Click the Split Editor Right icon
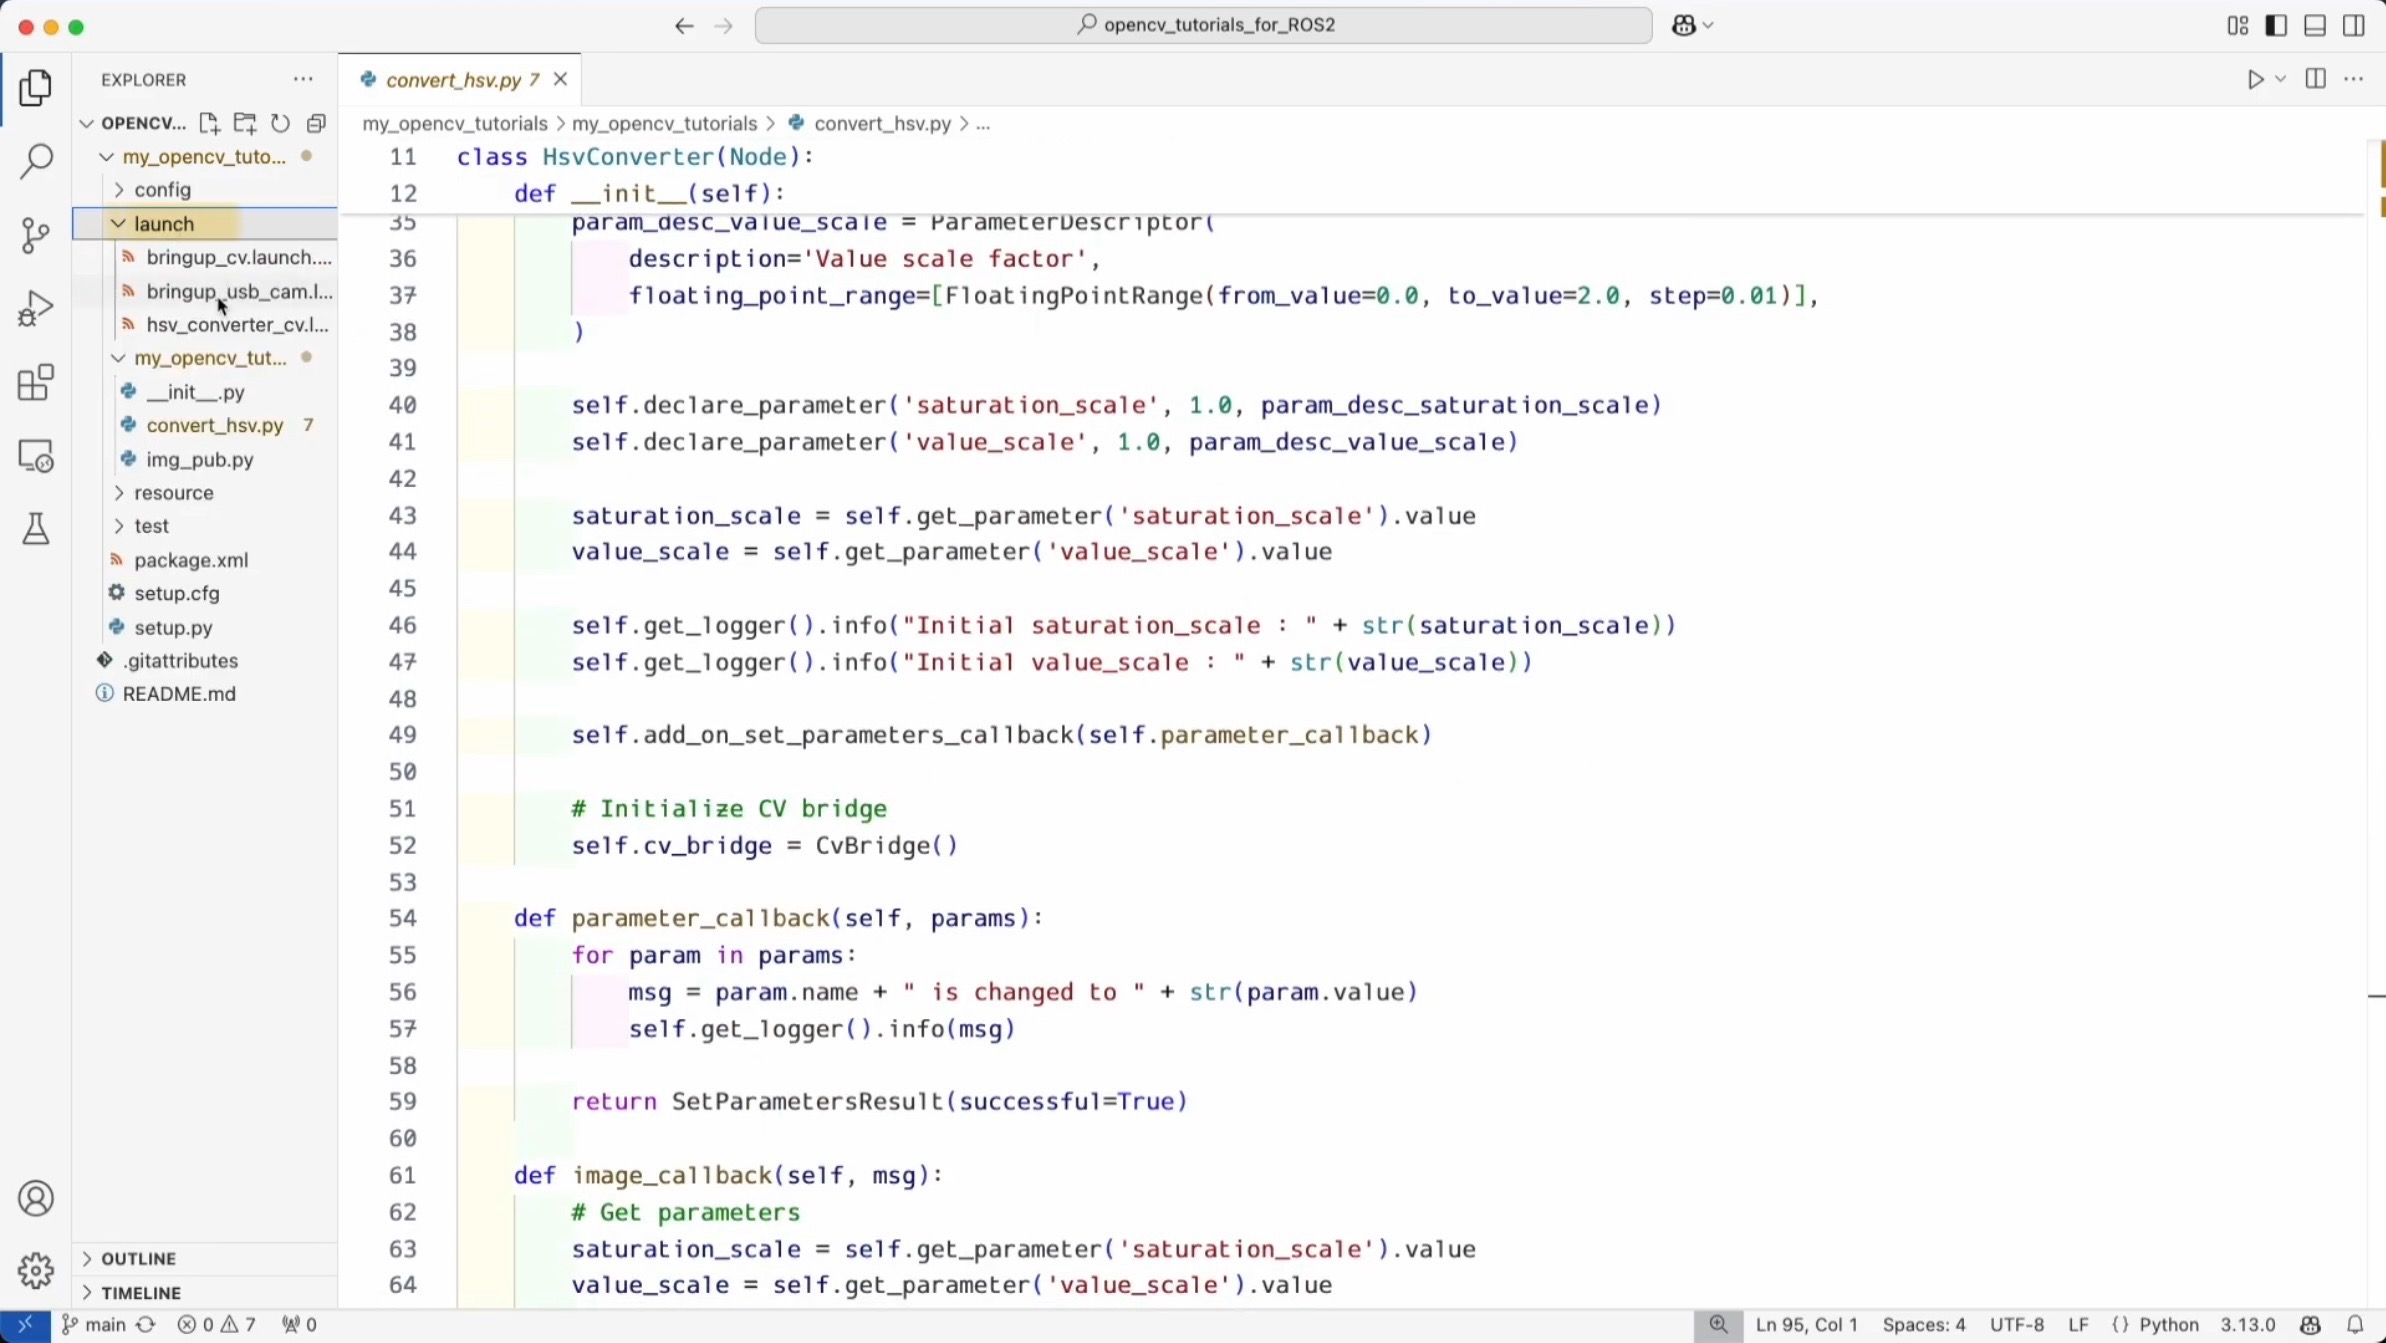Image resolution: width=2386 pixels, height=1343 pixels. click(2315, 80)
